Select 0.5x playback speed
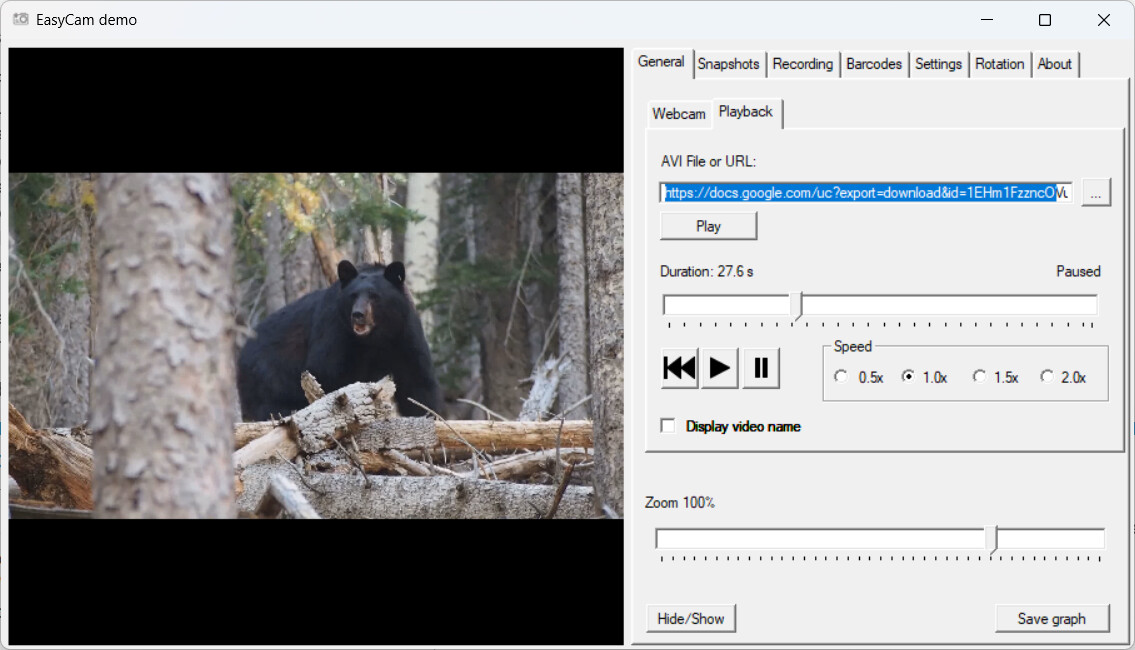 (841, 377)
